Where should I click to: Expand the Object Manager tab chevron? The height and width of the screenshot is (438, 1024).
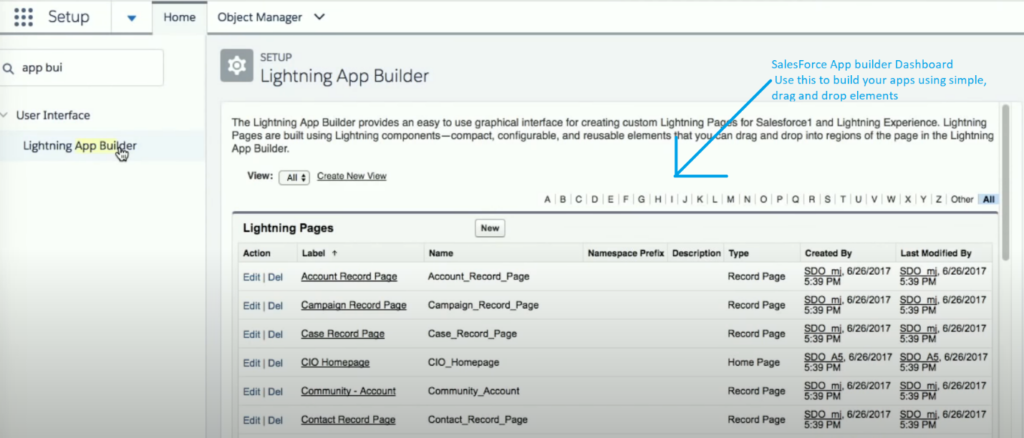[319, 17]
